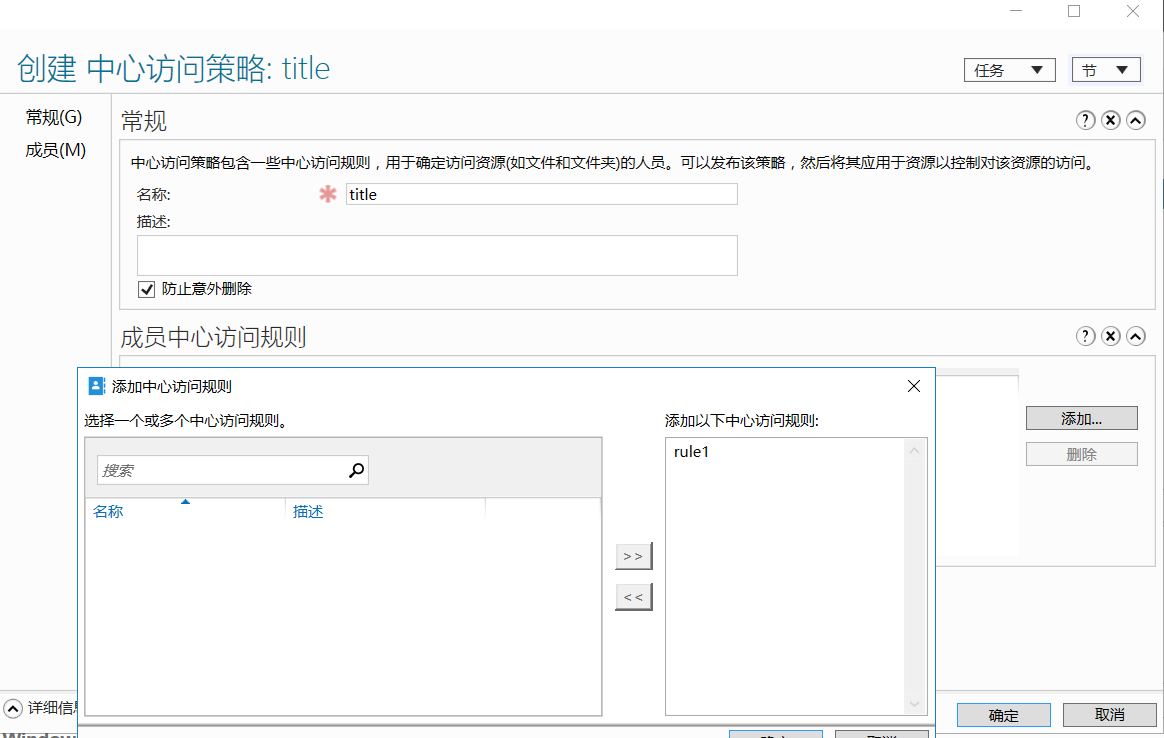Image resolution: width=1164 pixels, height=738 pixels.
Task: Expand 详细信息 at bottom left
Action: click(x=13, y=708)
